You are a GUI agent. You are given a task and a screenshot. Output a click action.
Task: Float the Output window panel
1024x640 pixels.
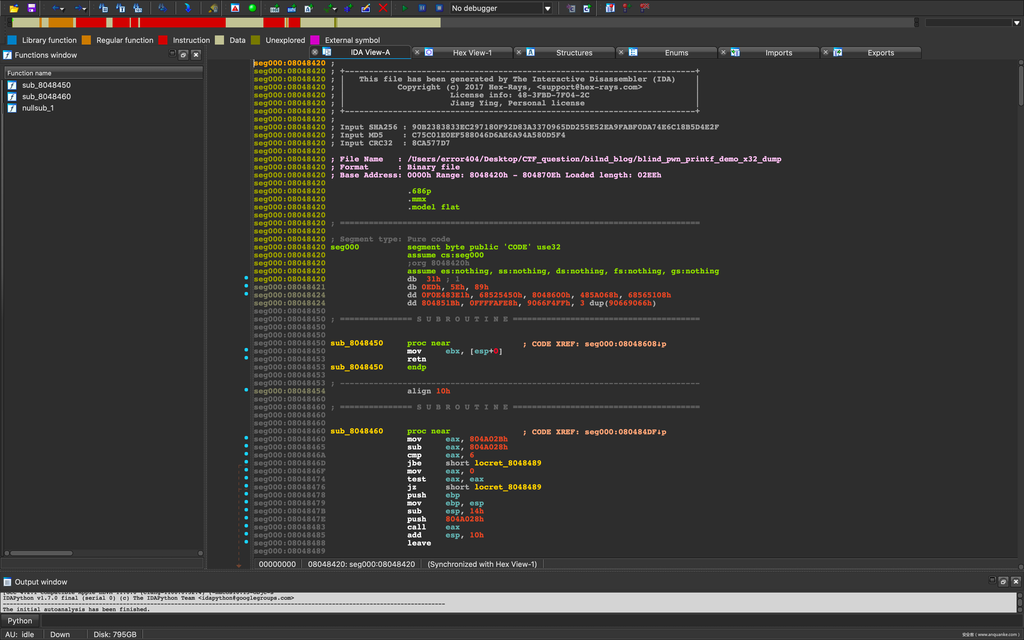point(1004,581)
